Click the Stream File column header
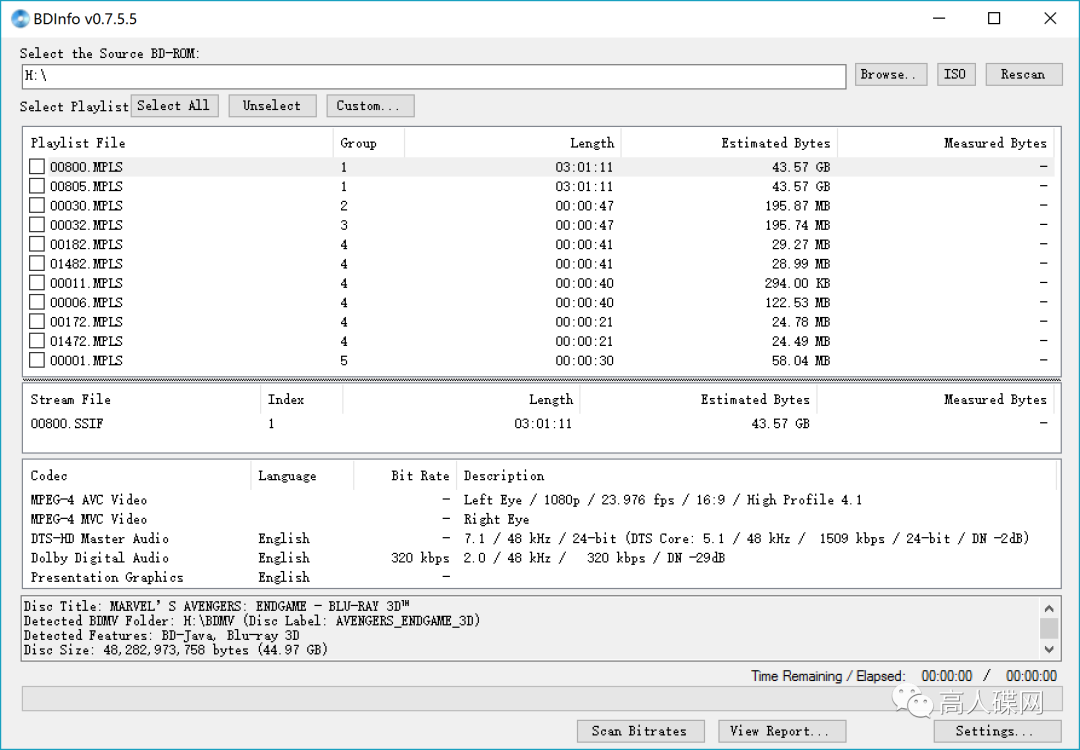This screenshot has width=1080, height=750. click(142, 399)
